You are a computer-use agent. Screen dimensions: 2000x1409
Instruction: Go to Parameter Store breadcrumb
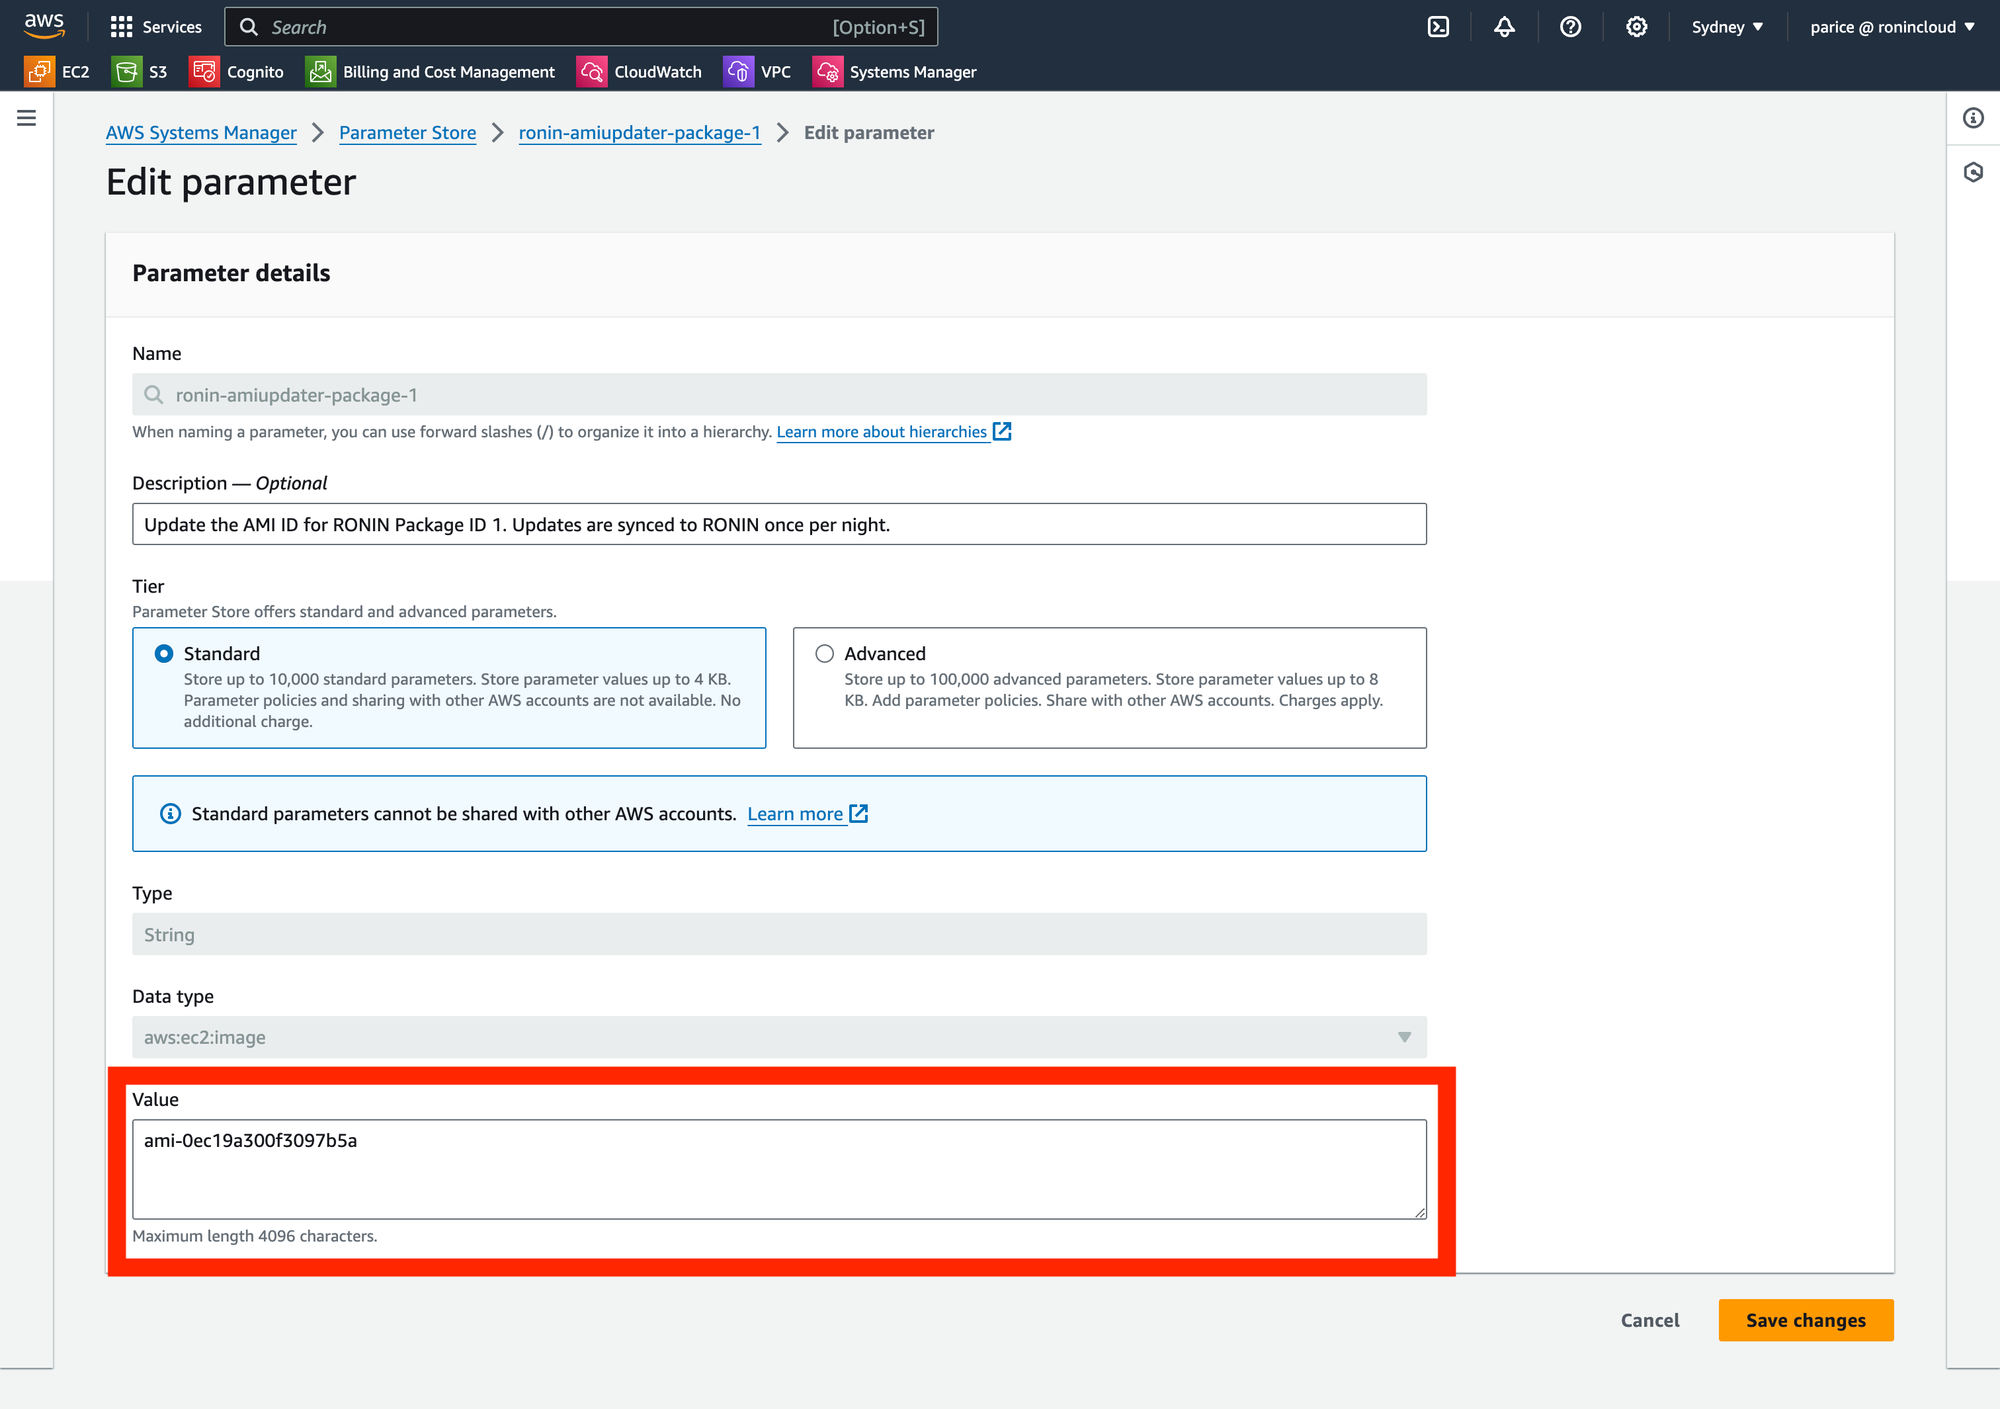(407, 133)
